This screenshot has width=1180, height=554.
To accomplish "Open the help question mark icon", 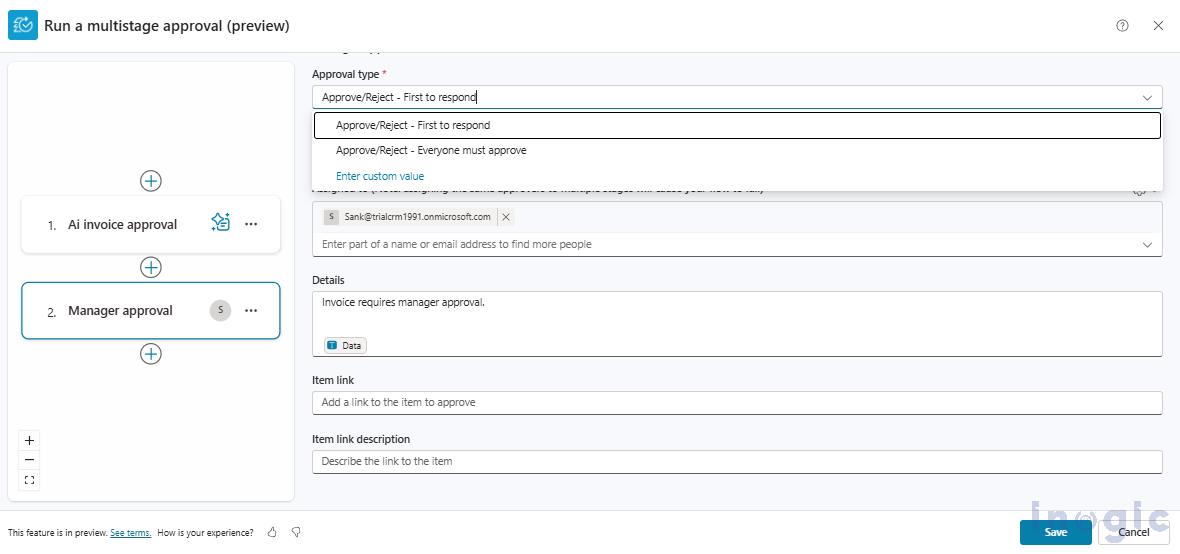I will 1122,26.
